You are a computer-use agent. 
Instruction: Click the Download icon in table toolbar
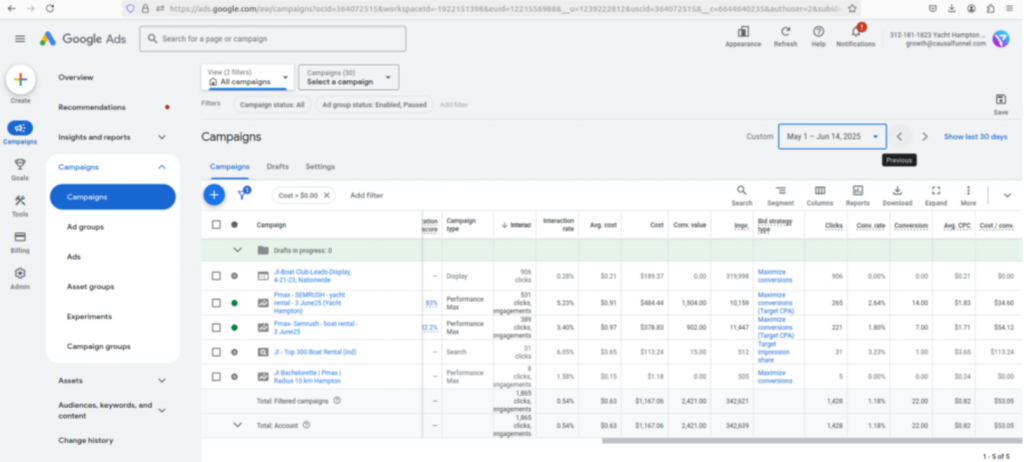(897, 190)
